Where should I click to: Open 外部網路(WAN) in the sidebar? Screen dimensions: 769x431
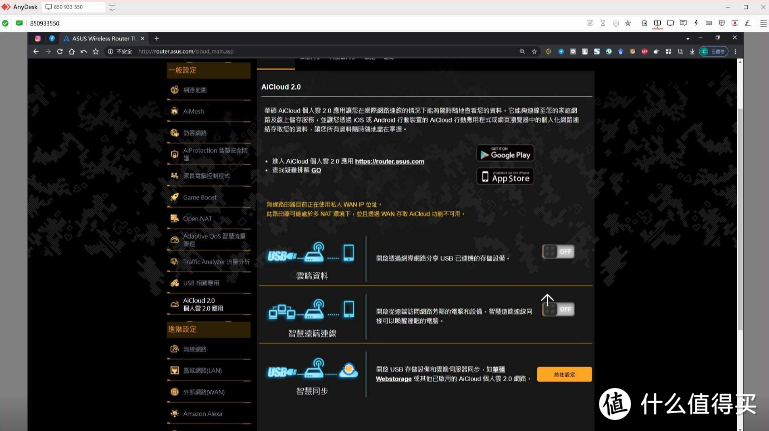point(208,392)
